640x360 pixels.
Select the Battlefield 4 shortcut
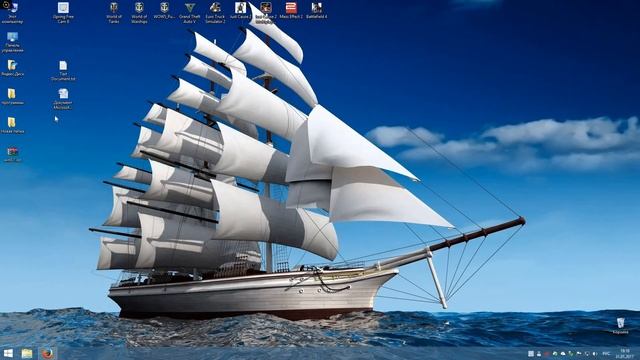coord(316,11)
